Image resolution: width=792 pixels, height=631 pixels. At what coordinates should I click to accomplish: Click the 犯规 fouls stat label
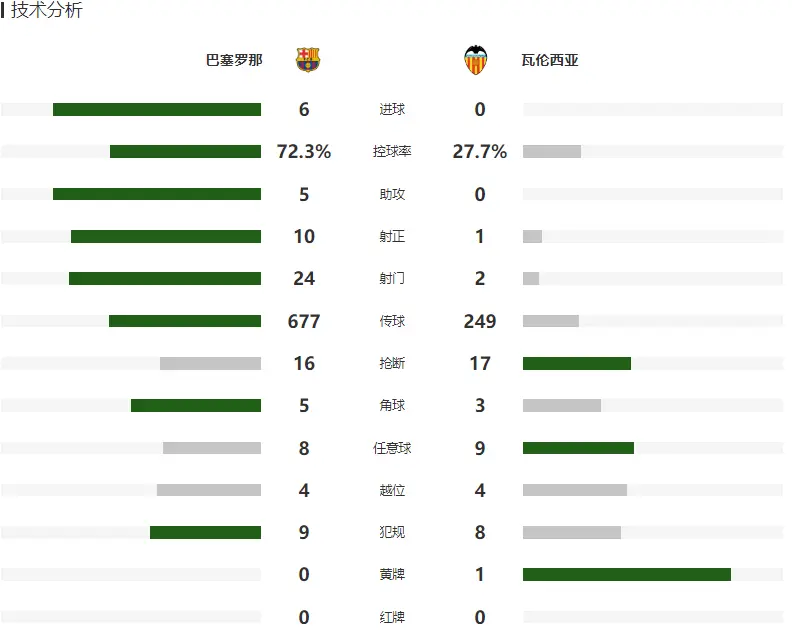pyautogui.click(x=392, y=533)
